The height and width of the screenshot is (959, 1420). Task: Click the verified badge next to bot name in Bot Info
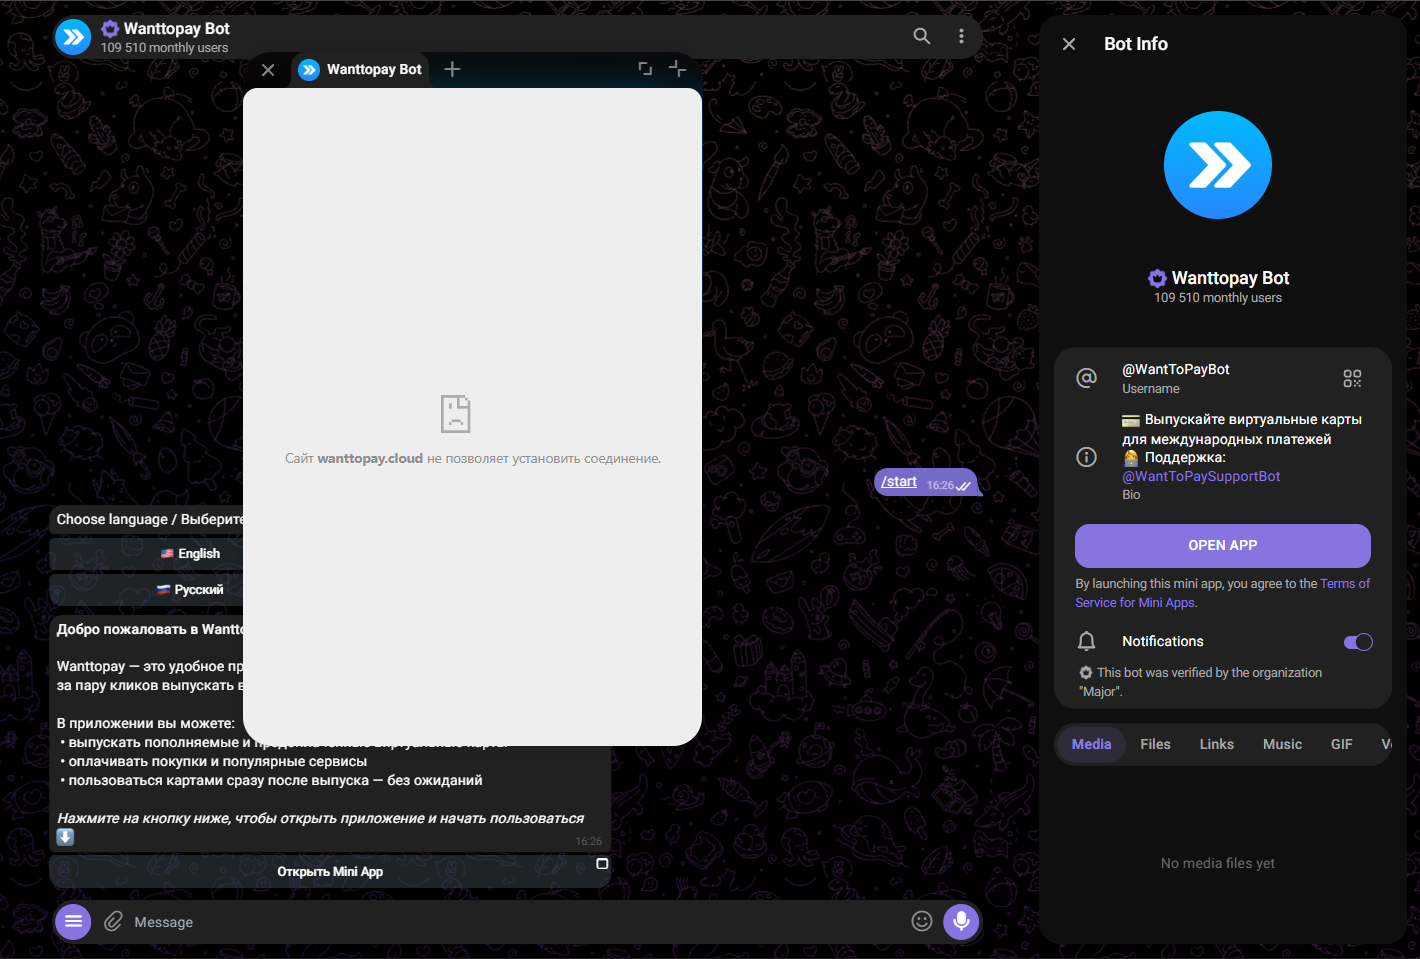pyautogui.click(x=1157, y=278)
